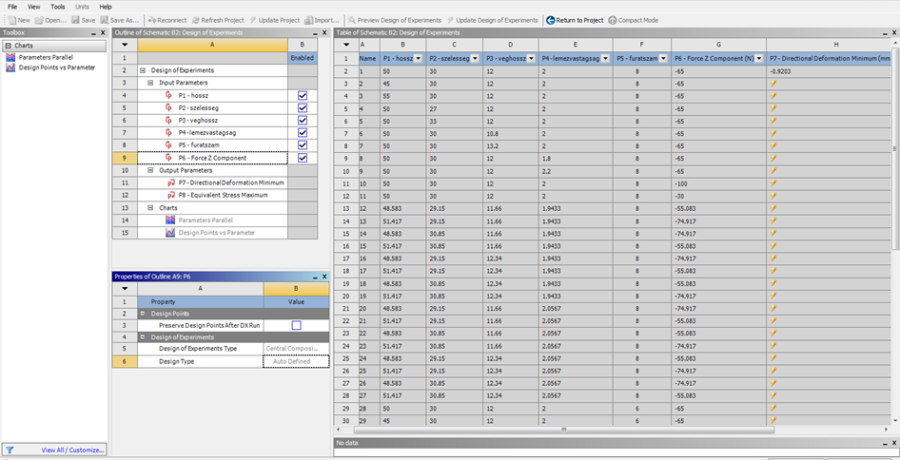Click Preview Design of Experiments icon
Viewport: 900px width, 460px height.
(352, 20)
